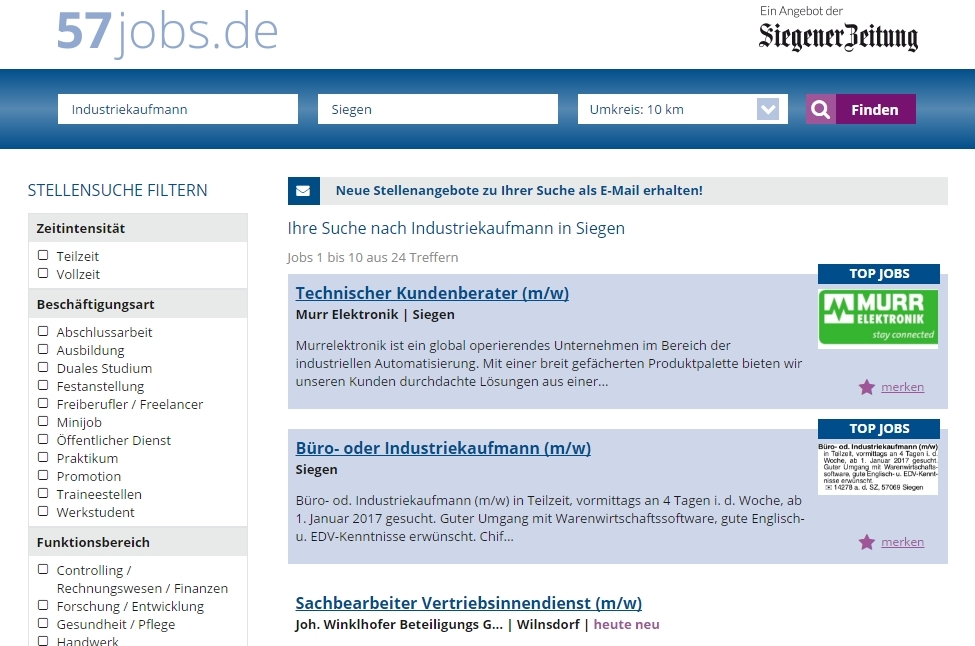Click the envelope email alert icon
The height and width of the screenshot is (646, 975).
pos(303,191)
